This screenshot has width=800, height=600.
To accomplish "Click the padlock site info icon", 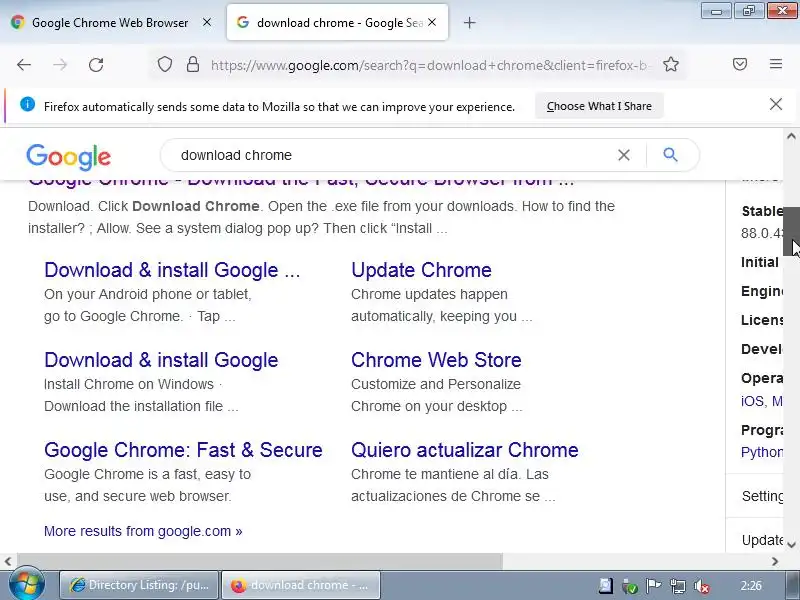I will (x=193, y=65).
